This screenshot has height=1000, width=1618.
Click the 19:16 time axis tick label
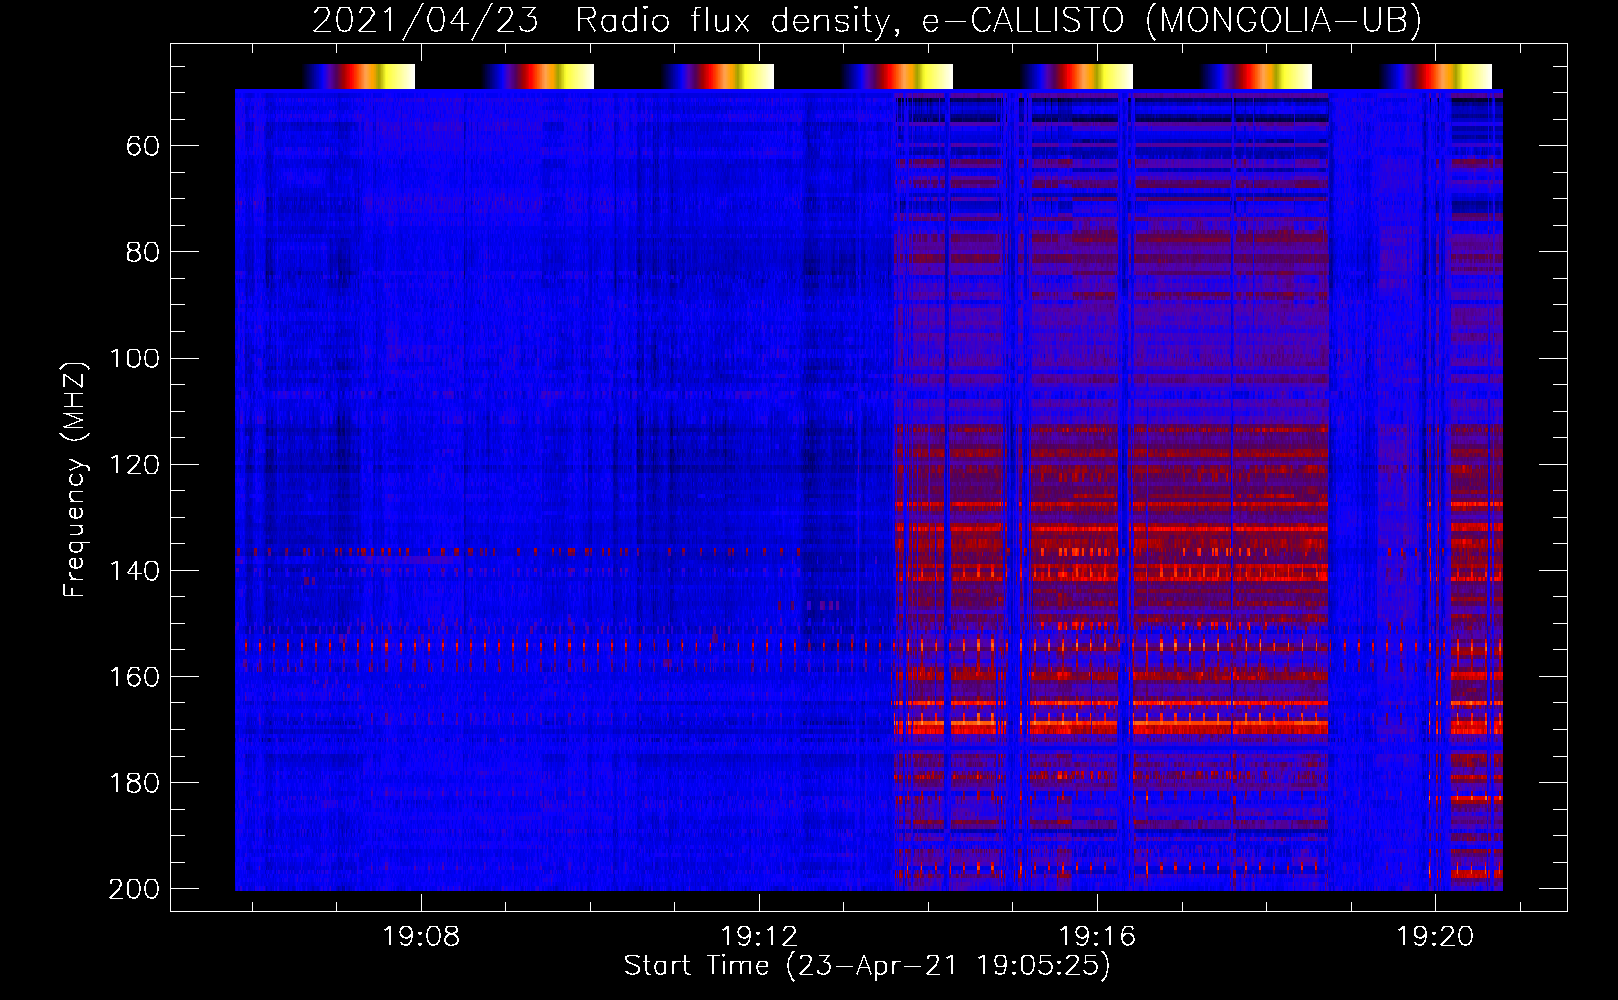click(1097, 936)
